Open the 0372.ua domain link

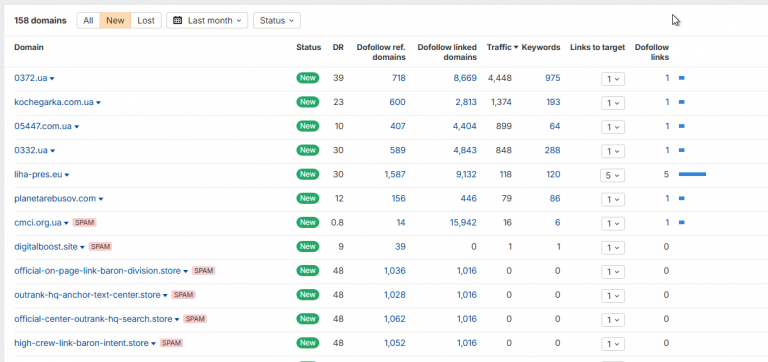pyautogui.click(x=31, y=78)
